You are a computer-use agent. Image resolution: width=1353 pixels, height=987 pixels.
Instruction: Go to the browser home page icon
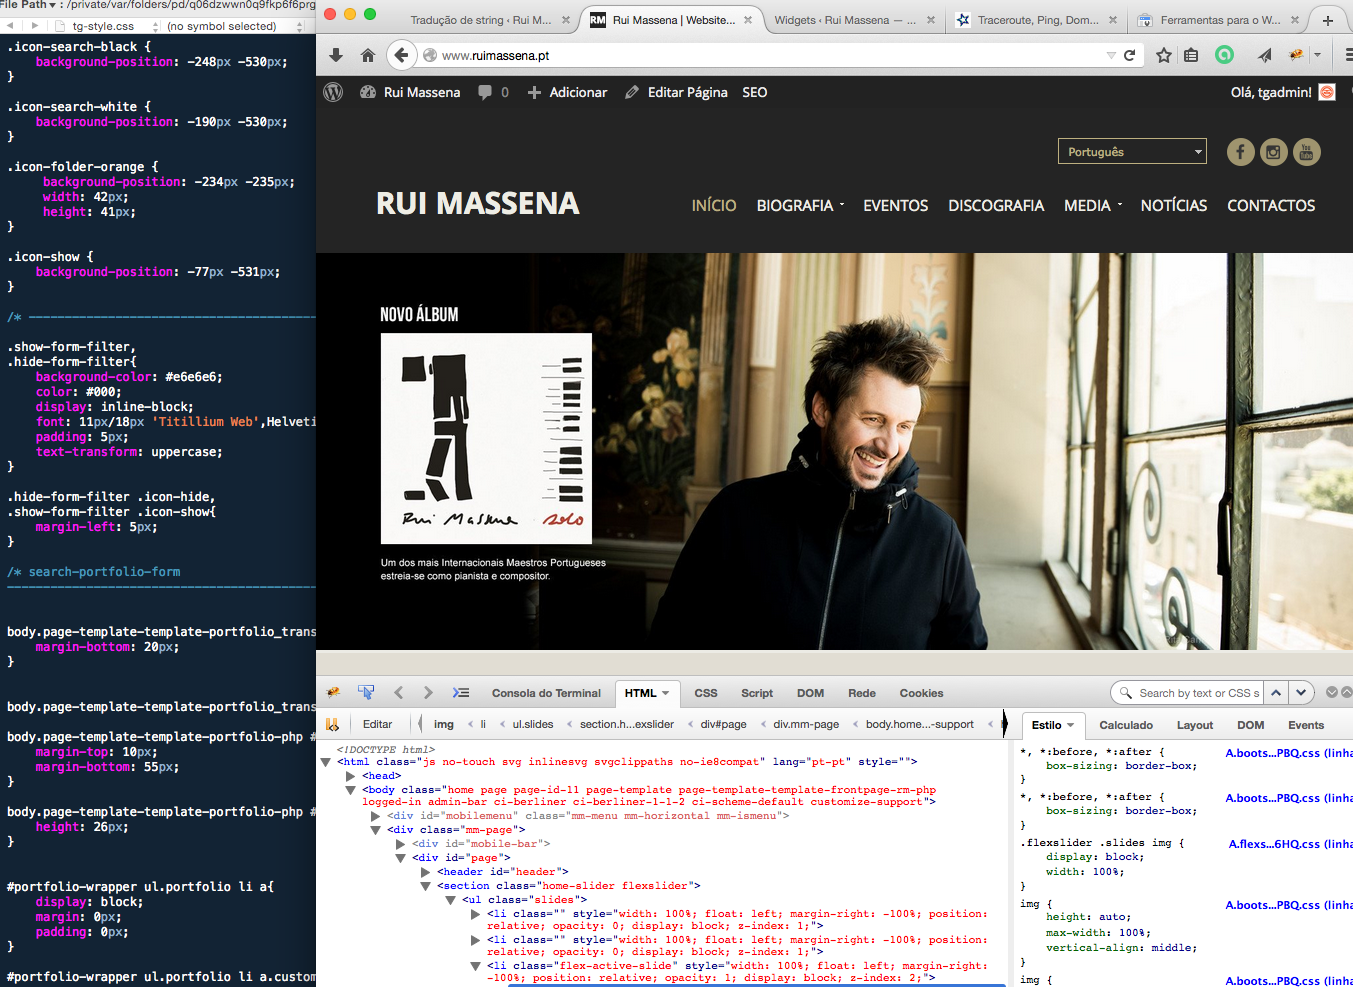click(368, 55)
